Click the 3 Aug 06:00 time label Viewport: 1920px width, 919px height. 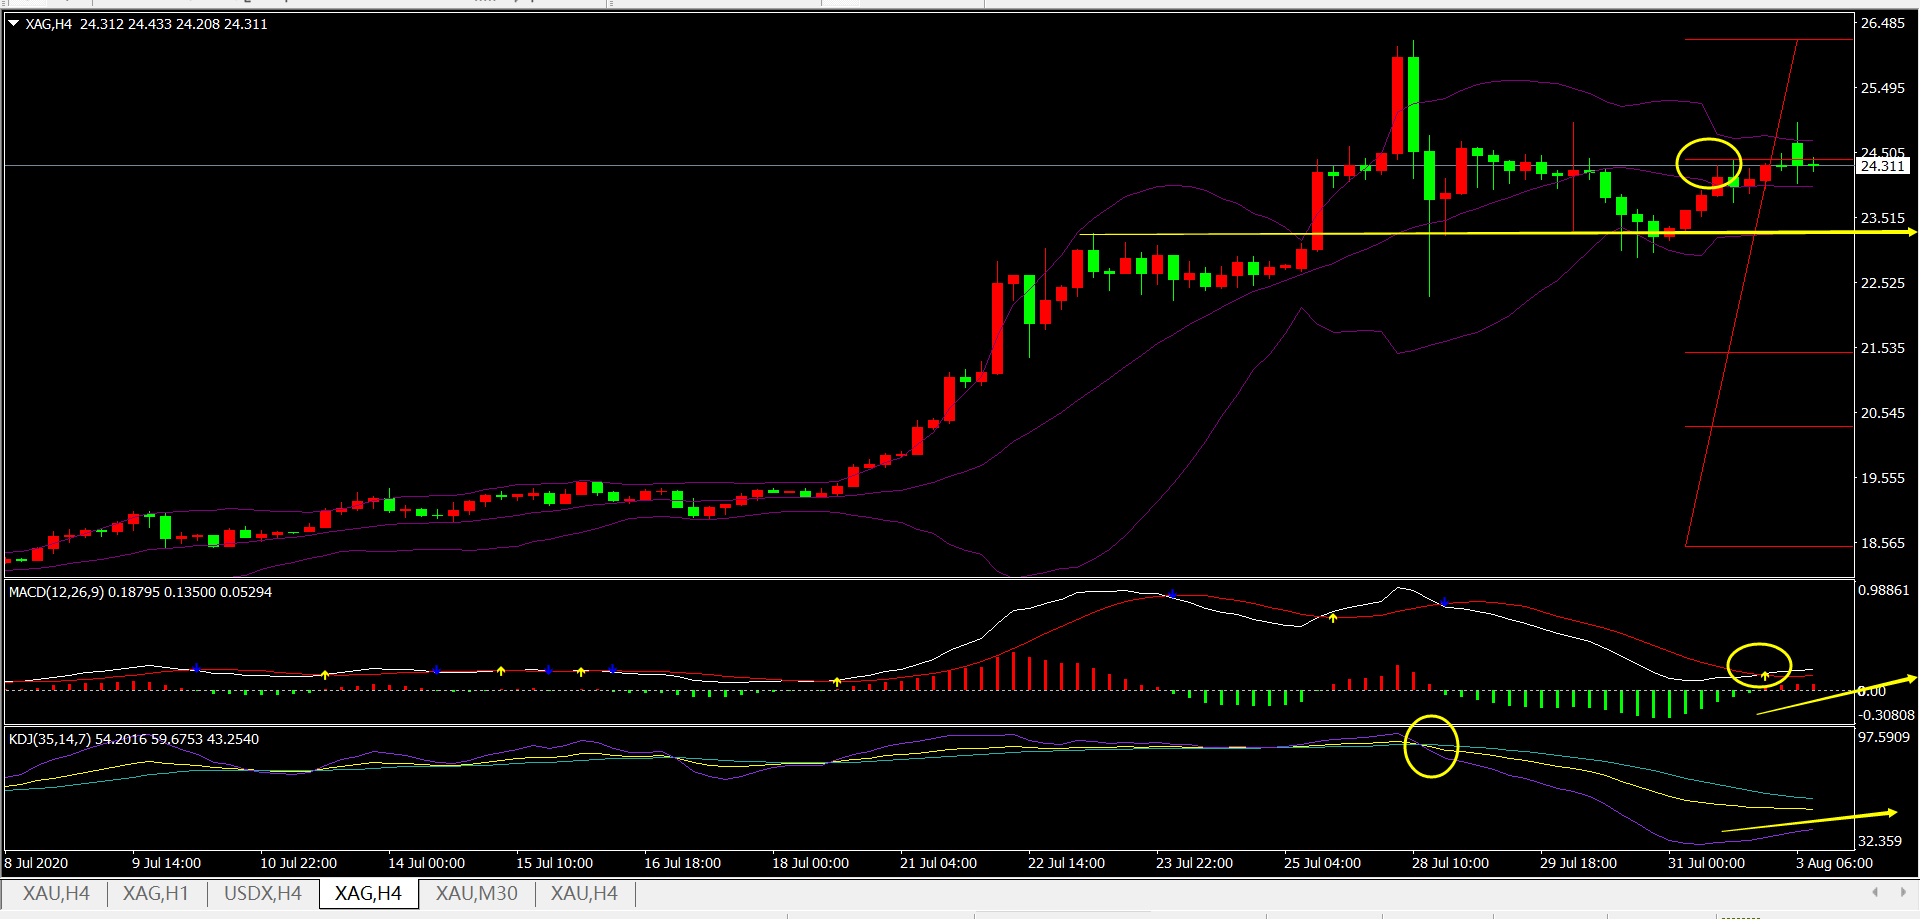[x=1835, y=863]
